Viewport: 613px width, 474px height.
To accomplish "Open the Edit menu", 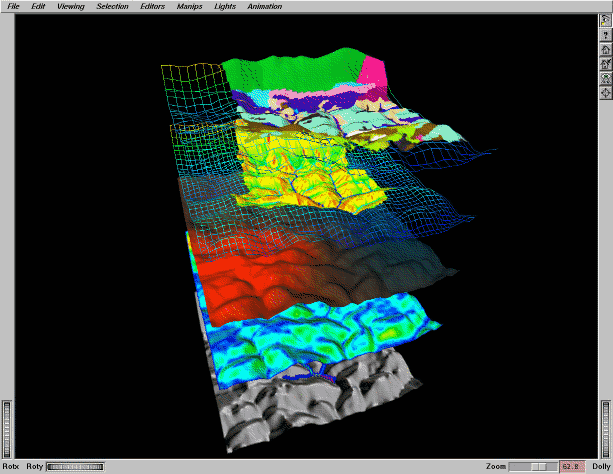I will pyautogui.click(x=38, y=6).
